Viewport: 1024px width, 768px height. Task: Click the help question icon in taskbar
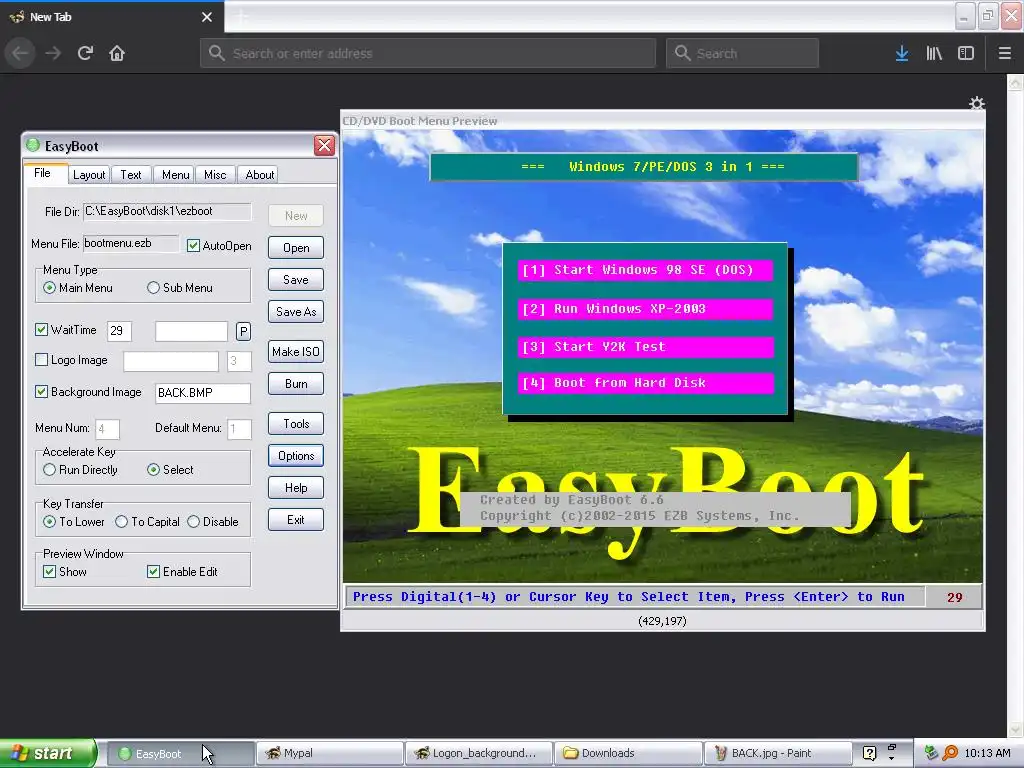pyautogui.click(x=869, y=753)
